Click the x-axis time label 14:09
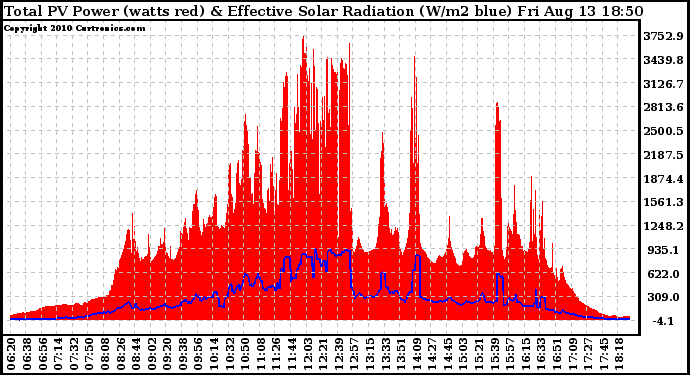Image resolution: width=690 pixels, height=375 pixels. coord(417,354)
